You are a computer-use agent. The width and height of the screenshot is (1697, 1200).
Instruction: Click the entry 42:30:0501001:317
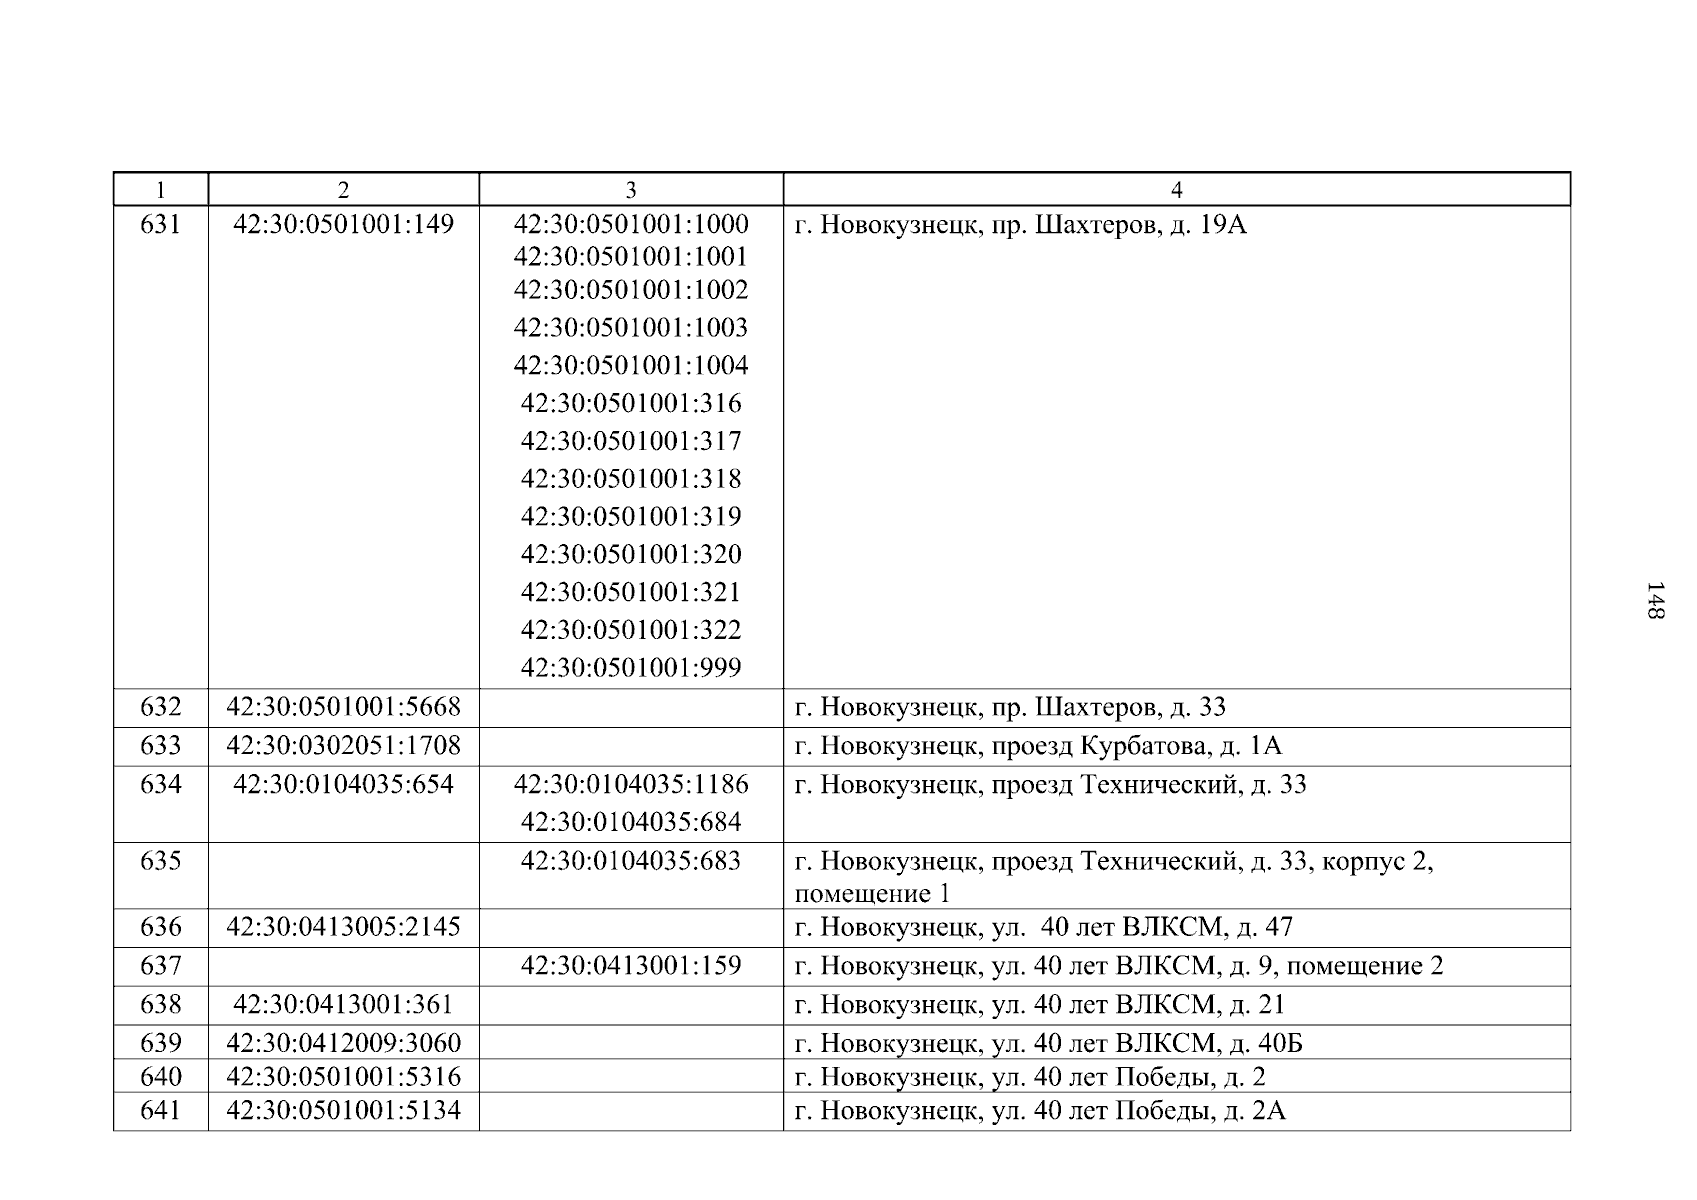(631, 441)
